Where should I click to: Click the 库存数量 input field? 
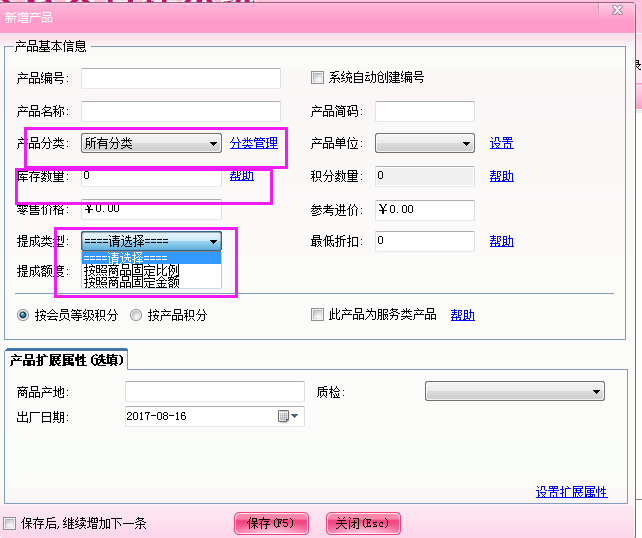(151, 178)
